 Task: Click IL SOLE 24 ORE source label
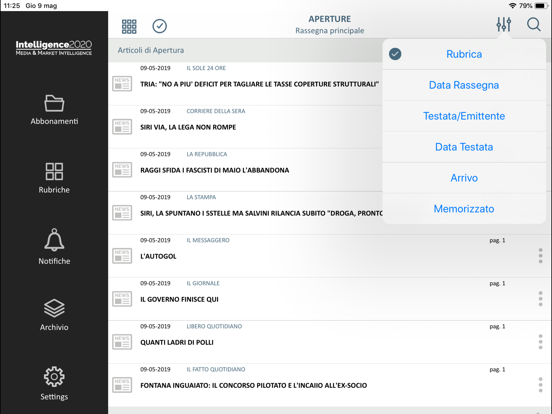click(206, 68)
